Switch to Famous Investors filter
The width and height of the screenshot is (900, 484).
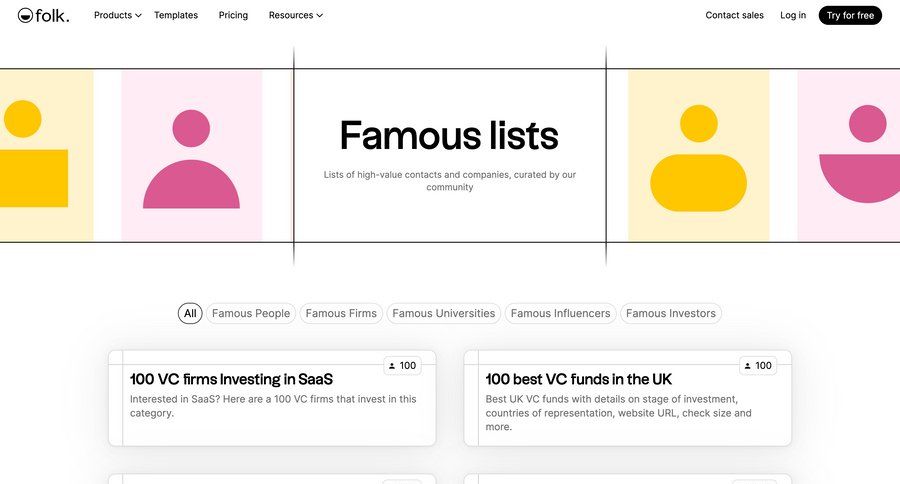[x=670, y=313]
